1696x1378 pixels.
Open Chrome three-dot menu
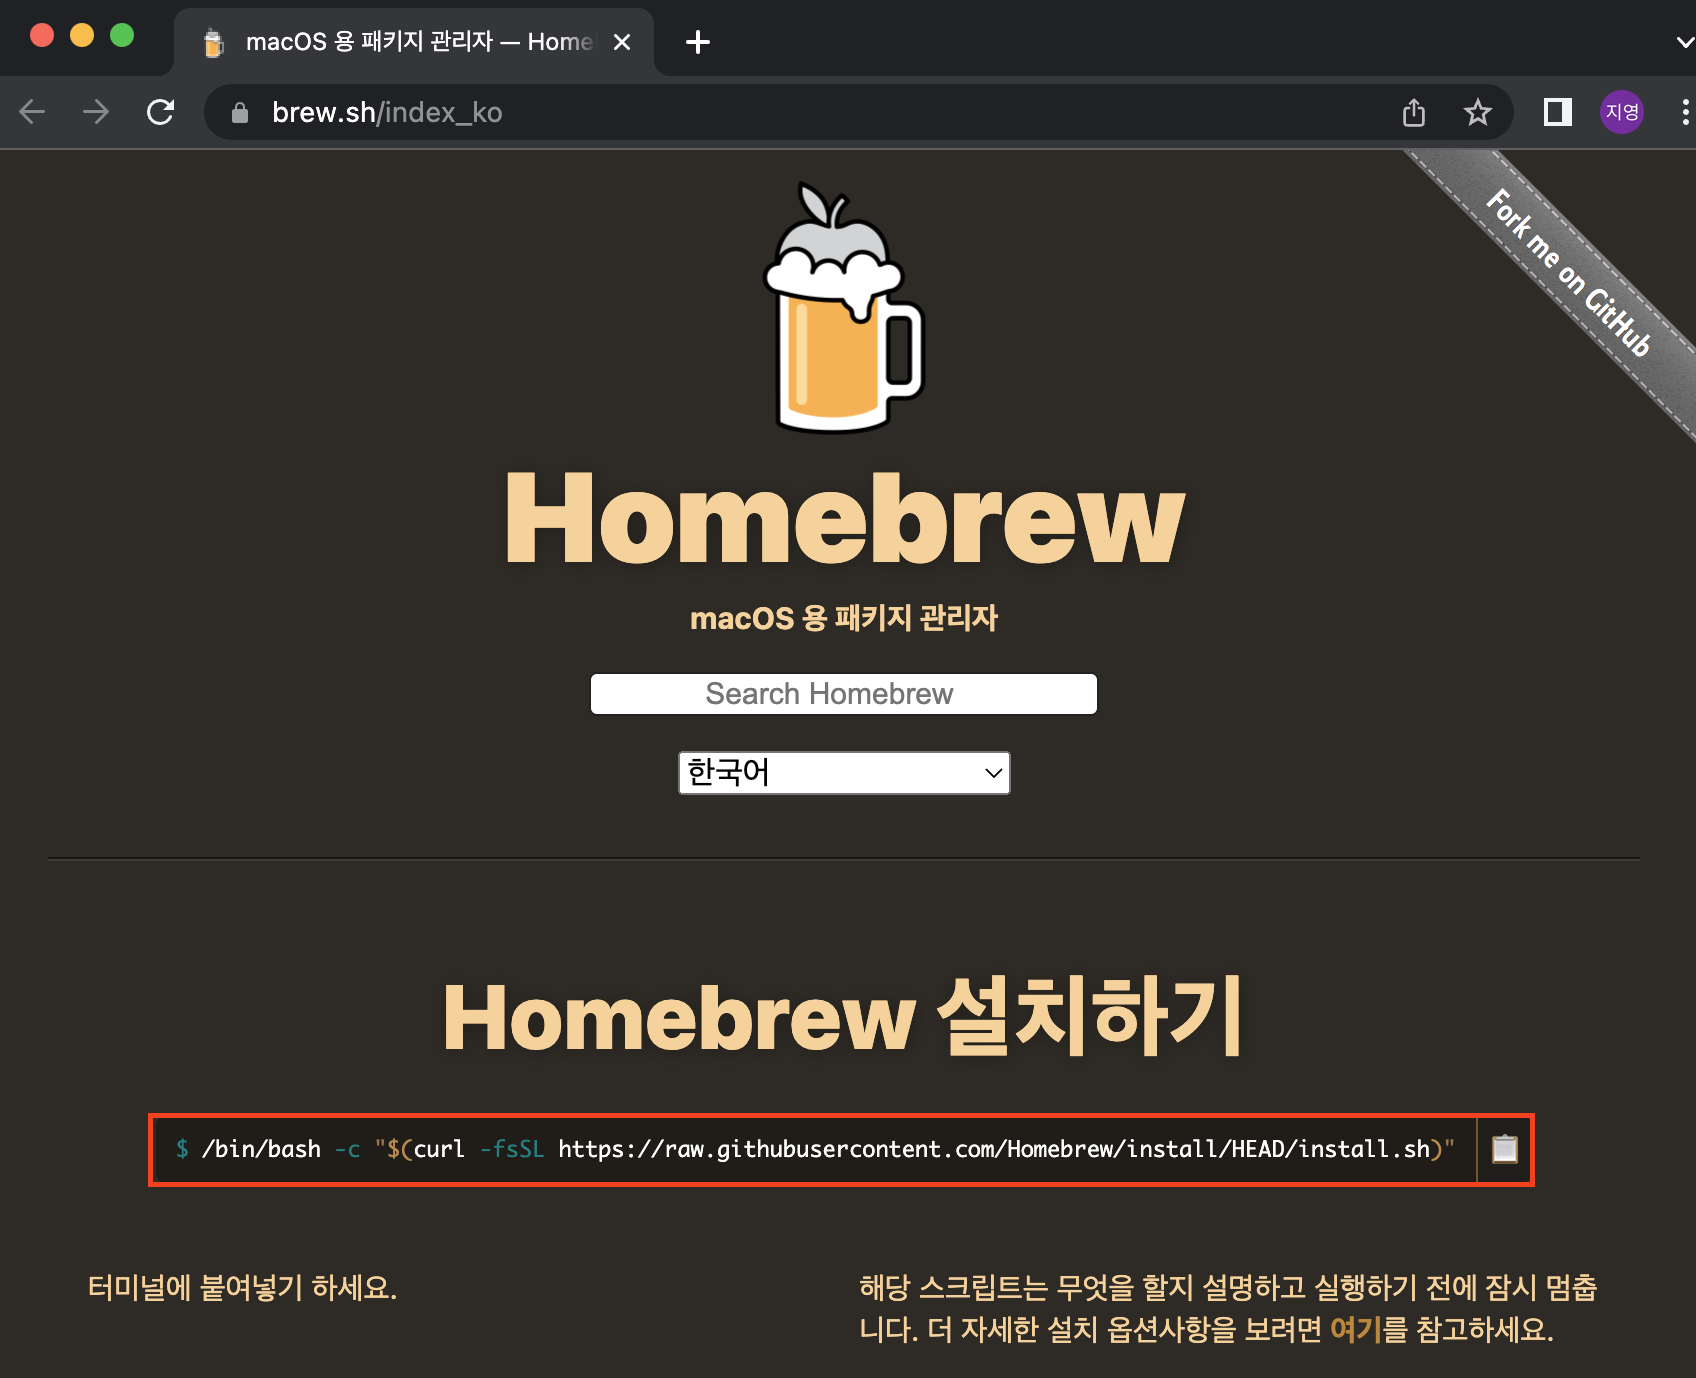click(1685, 112)
